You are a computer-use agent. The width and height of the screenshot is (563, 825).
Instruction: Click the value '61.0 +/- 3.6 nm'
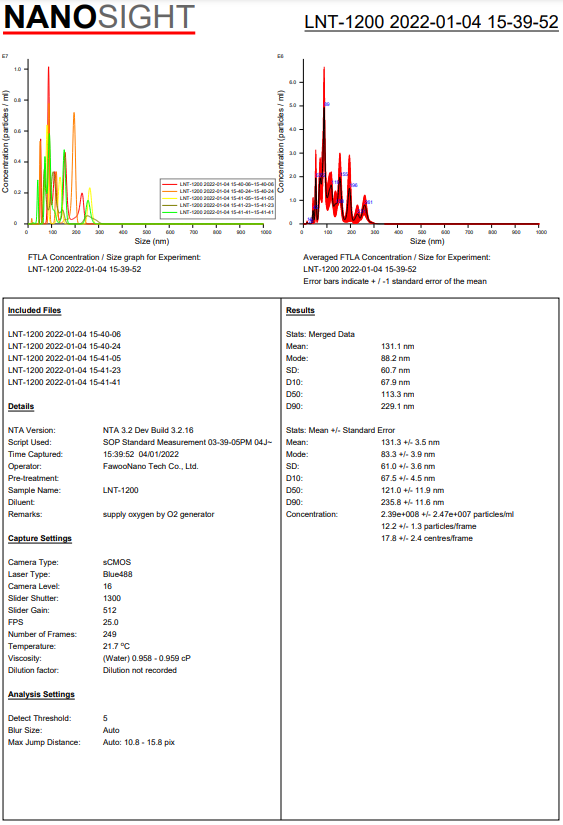tap(408, 466)
